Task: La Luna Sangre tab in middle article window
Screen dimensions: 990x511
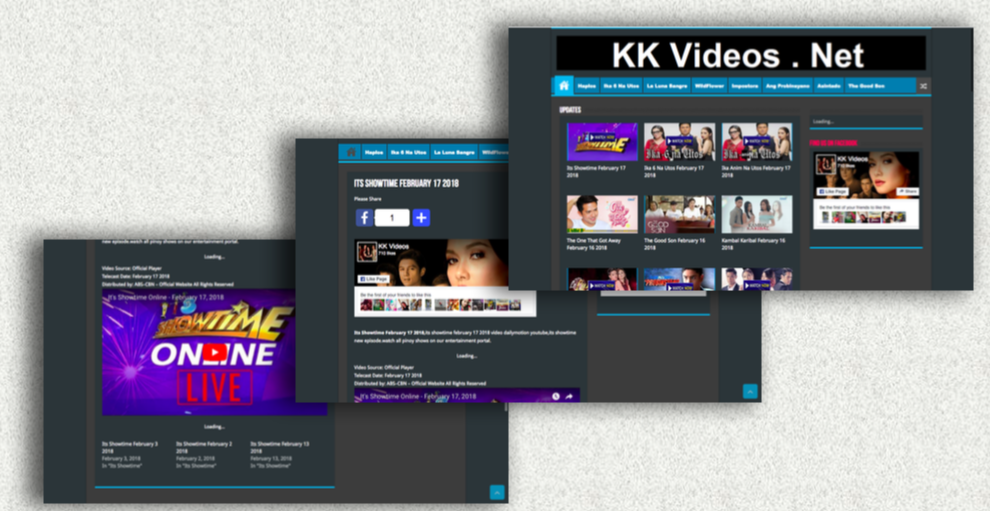Action: (454, 152)
